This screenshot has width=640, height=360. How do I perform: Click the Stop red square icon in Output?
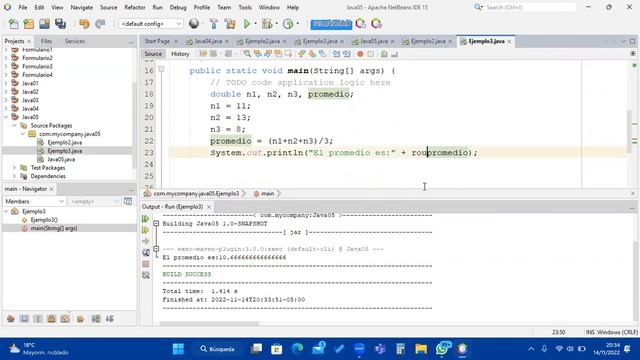coord(146,264)
